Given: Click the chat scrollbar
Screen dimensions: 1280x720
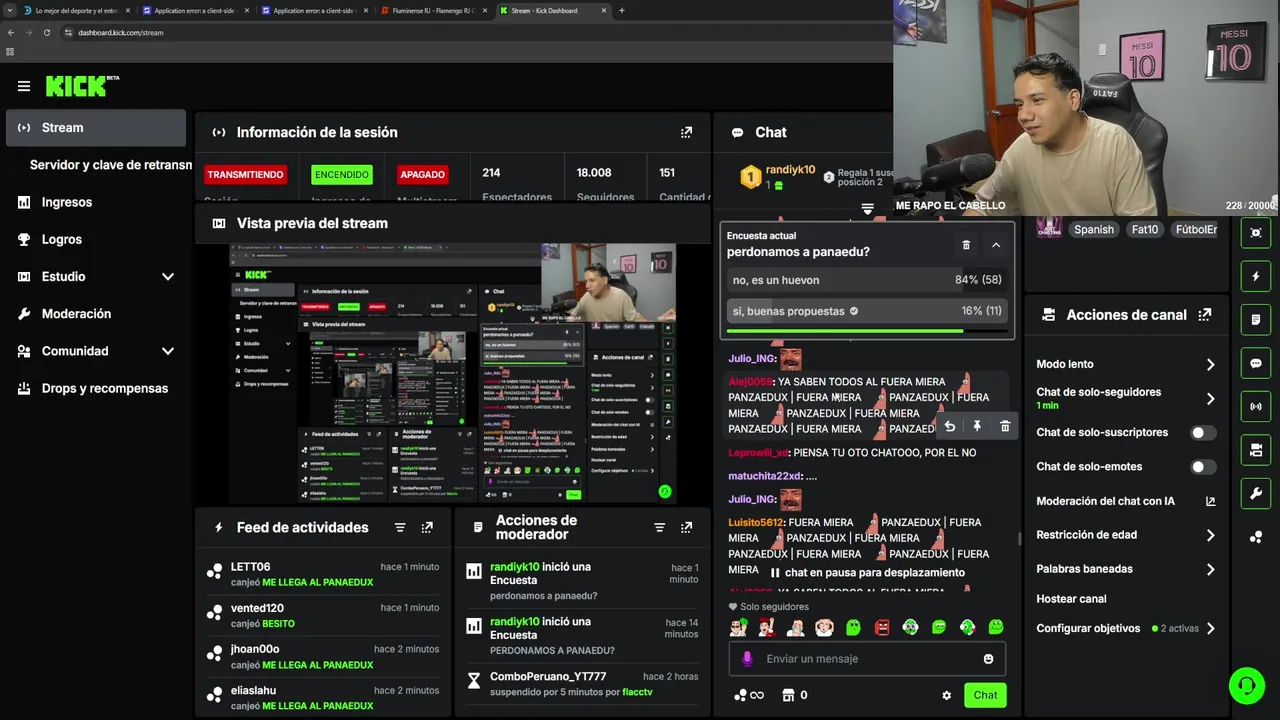Looking at the screenshot, I should pyautogui.click(x=1019, y=538).
